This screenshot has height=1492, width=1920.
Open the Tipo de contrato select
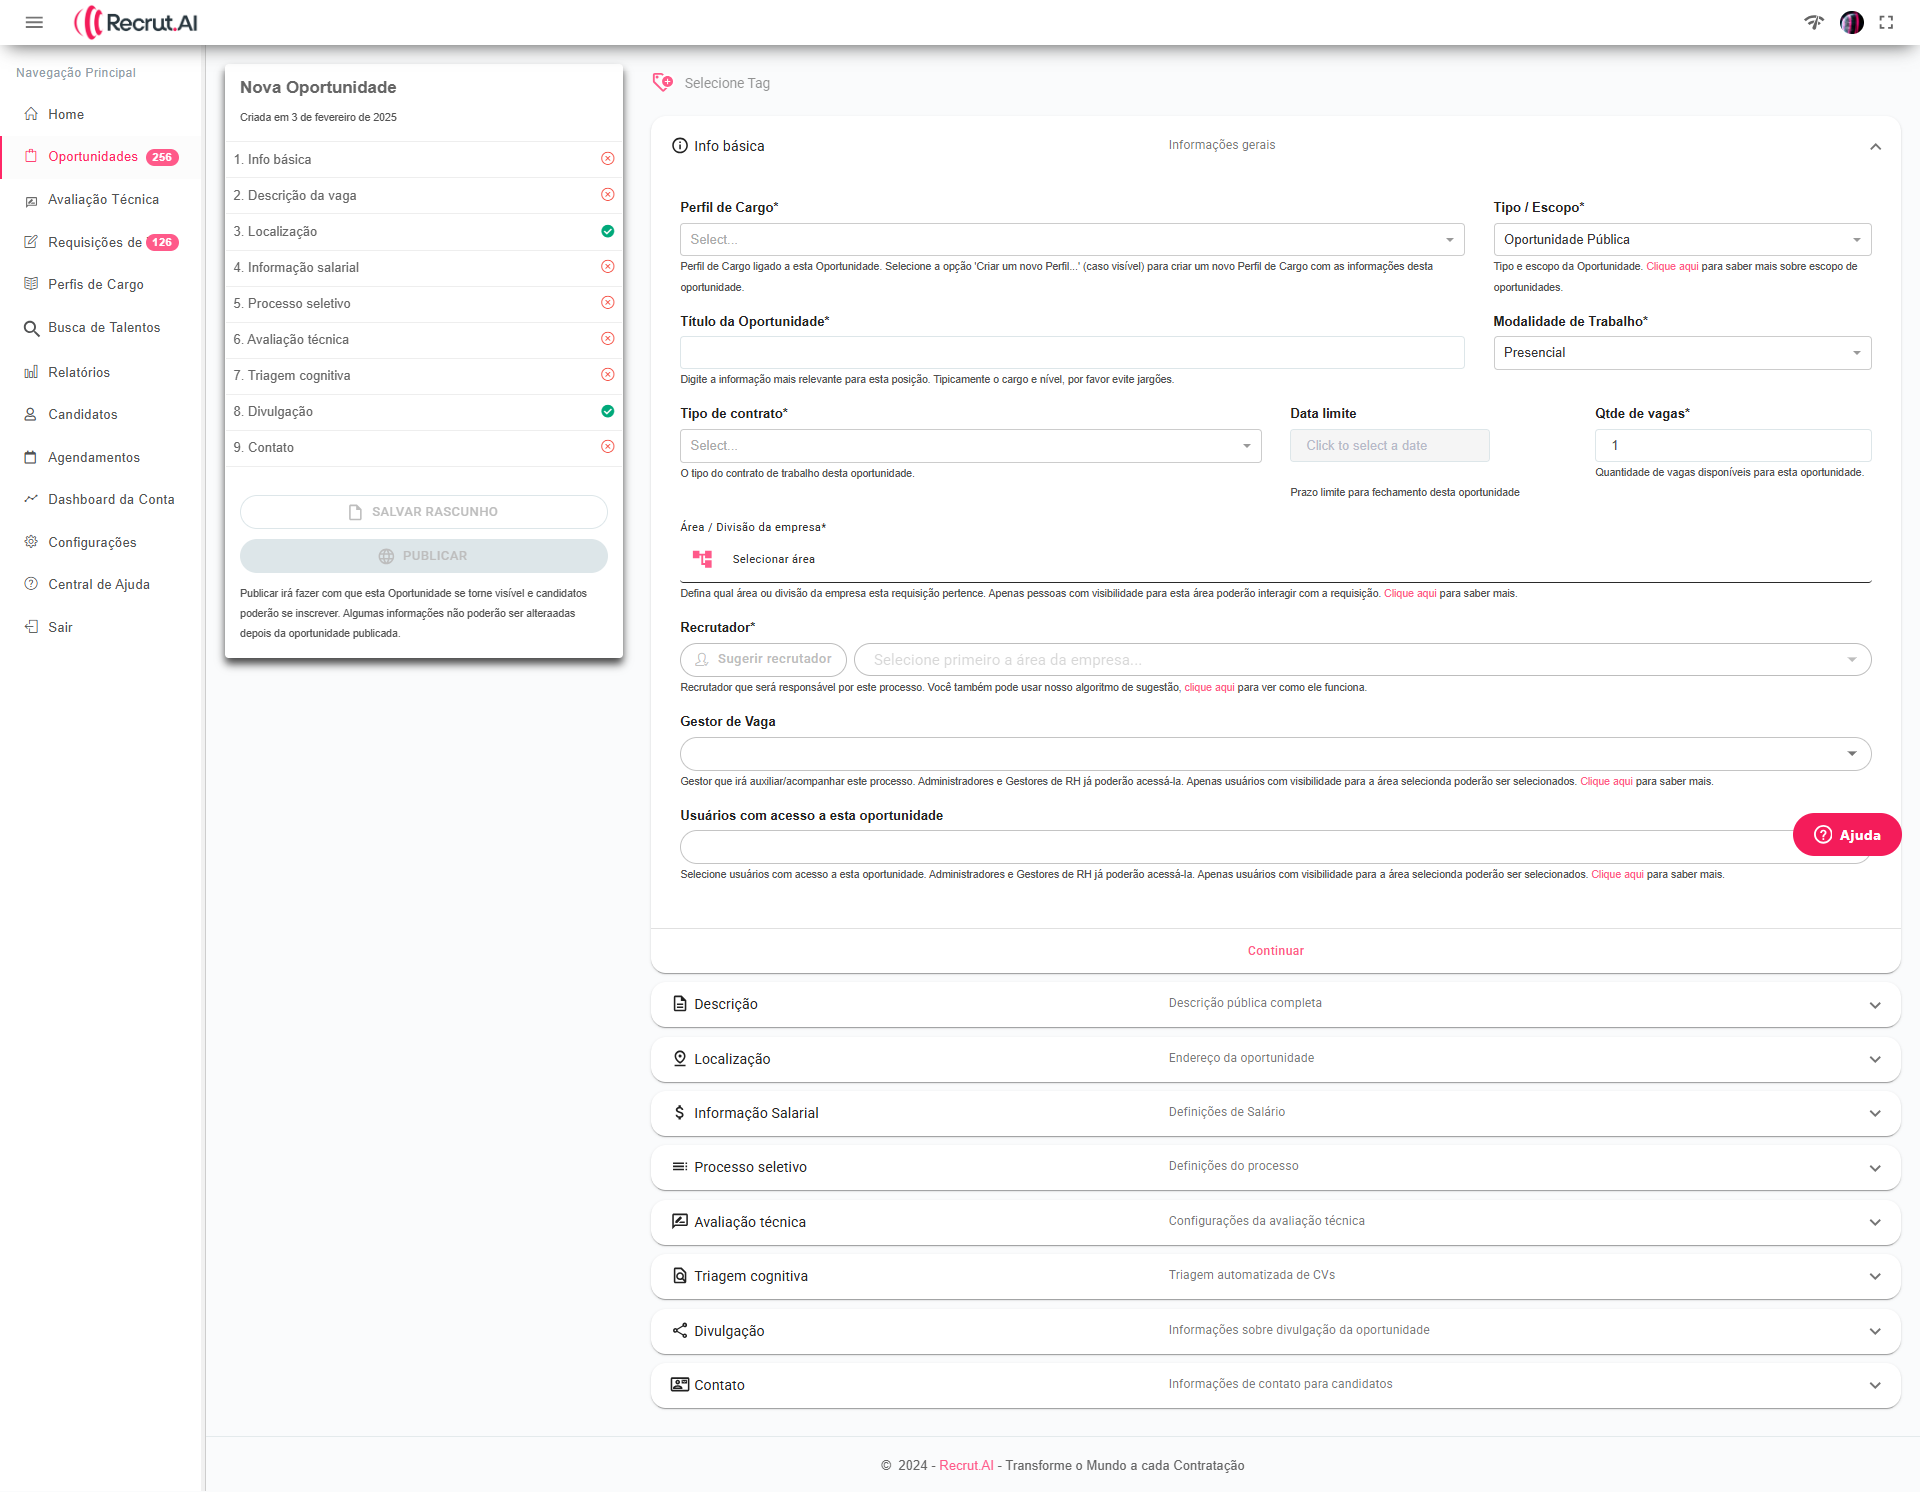coord(969,445)
